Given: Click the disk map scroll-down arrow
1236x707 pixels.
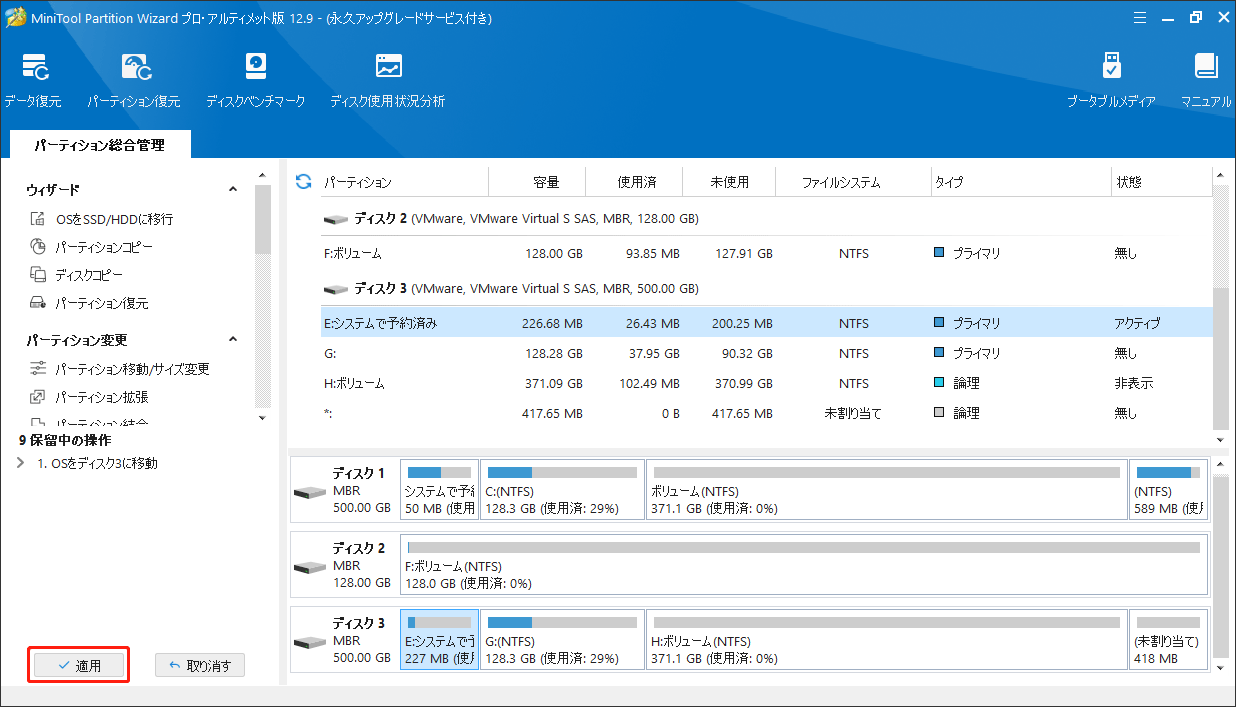Looking at the screenshot, I should pyautogui.click(x=1220, y=667).
